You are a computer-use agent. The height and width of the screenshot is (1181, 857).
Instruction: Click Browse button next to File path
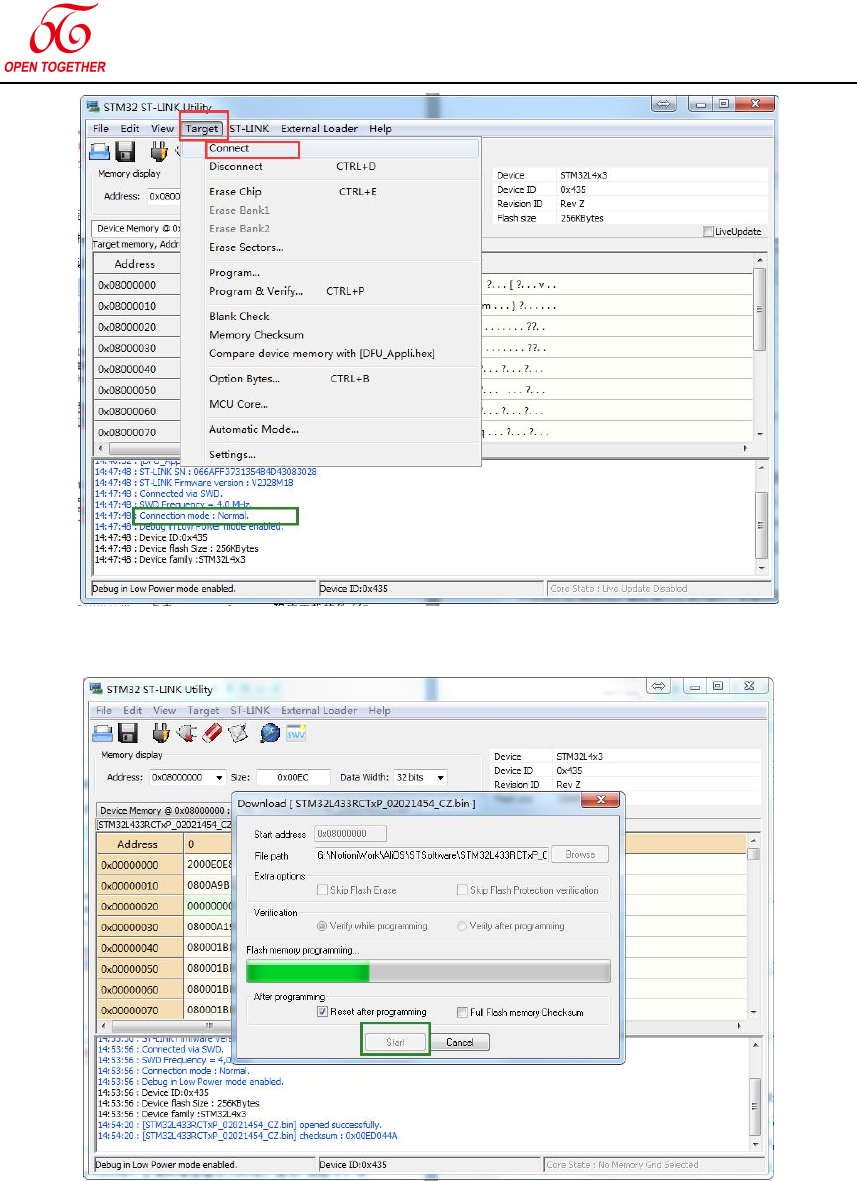580,854
